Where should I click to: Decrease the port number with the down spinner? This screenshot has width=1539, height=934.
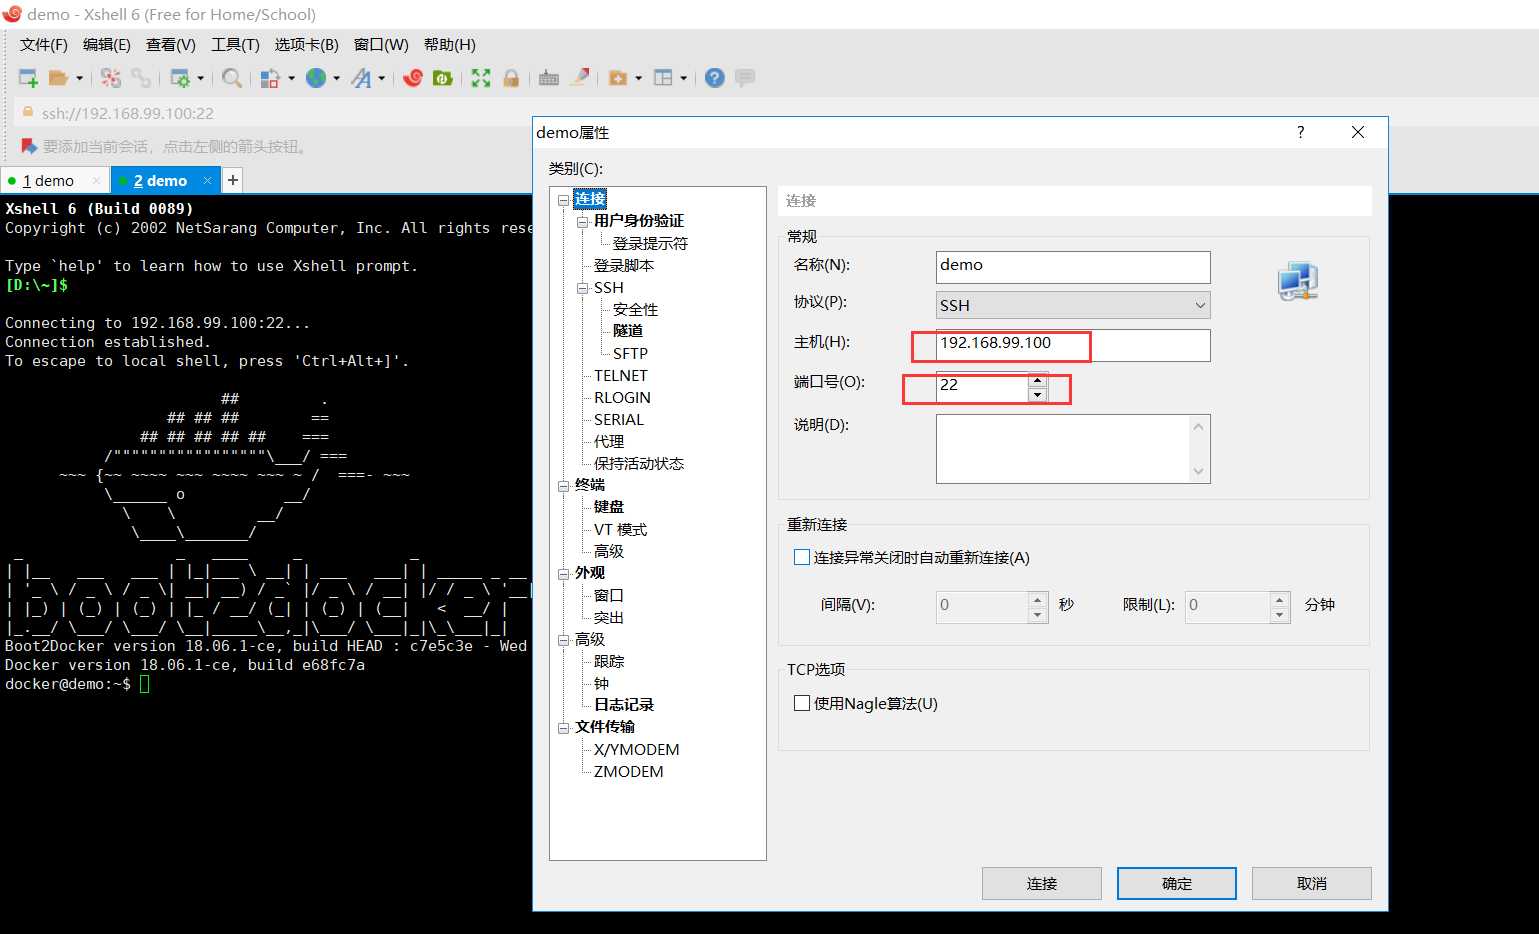pos(1038,394)
